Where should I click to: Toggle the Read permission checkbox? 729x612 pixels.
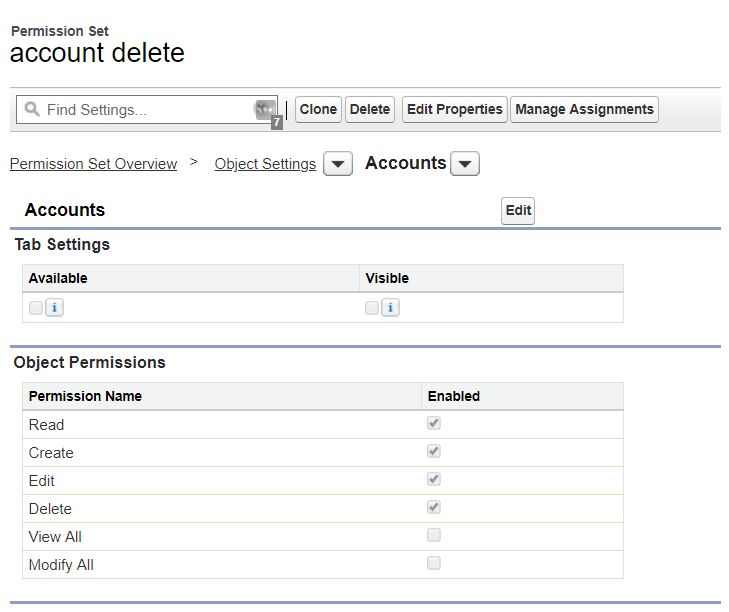click(x=434, y=424)
